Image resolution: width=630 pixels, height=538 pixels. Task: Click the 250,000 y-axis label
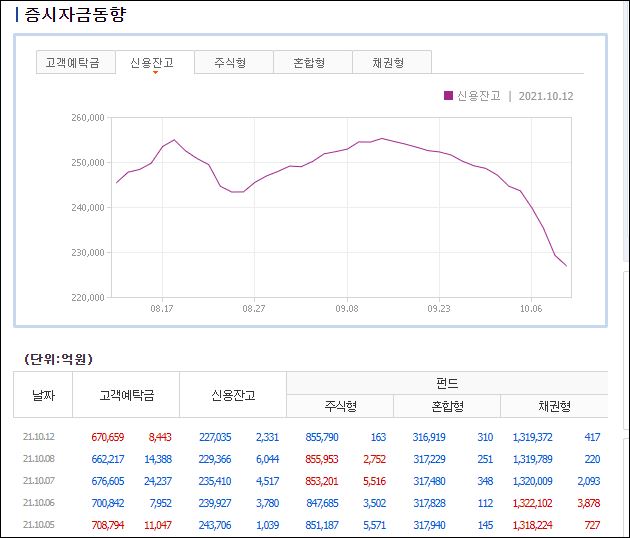pyautogui.click(x=88, y=163)
